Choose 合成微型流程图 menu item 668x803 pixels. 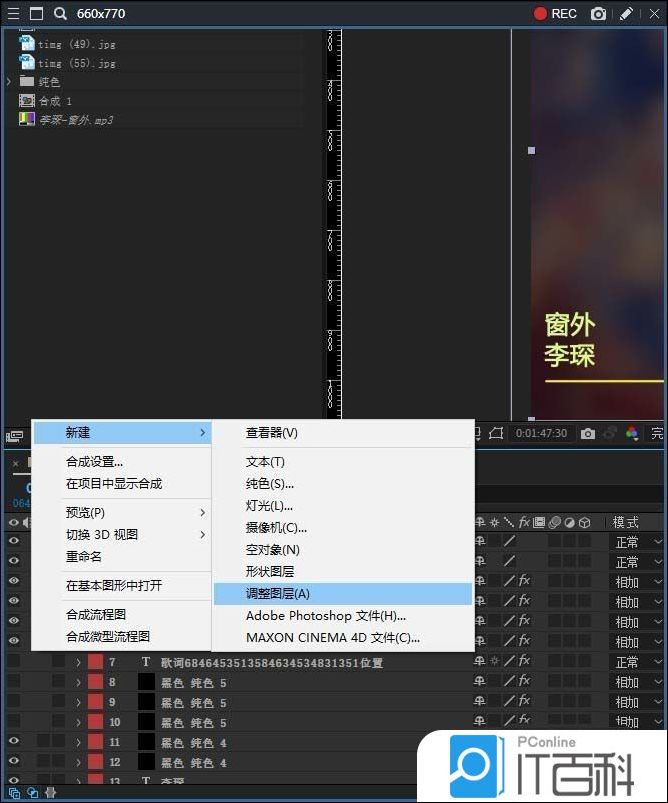(x=108, y=637)
